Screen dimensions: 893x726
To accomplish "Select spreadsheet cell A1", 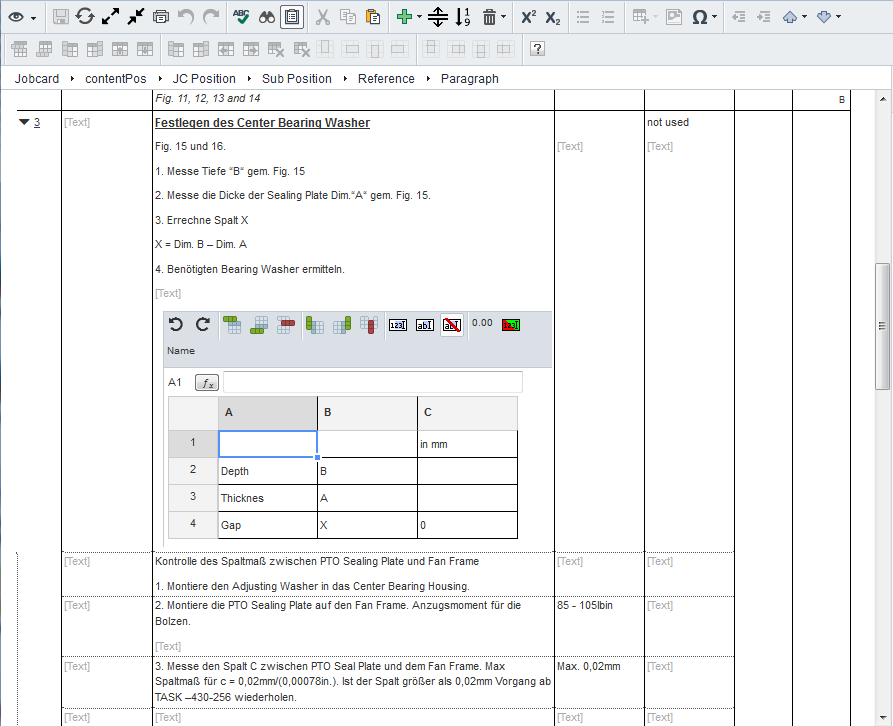I will click(268, 444).
